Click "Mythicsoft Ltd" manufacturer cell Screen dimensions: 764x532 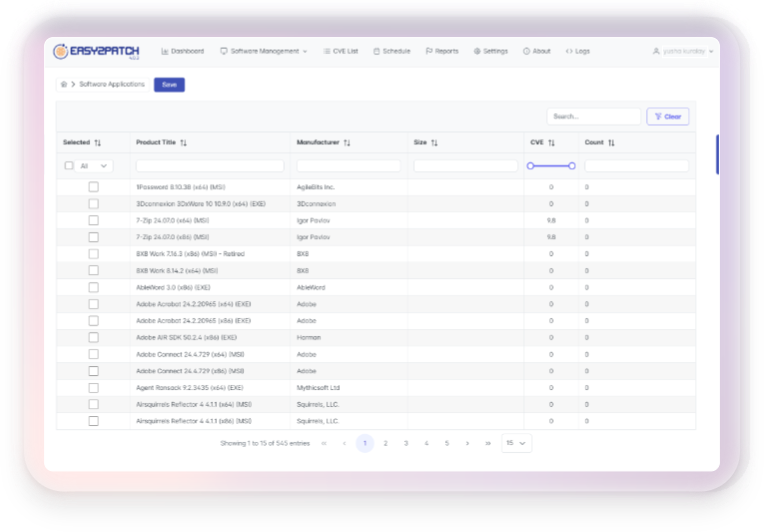(x=318, y=388)
